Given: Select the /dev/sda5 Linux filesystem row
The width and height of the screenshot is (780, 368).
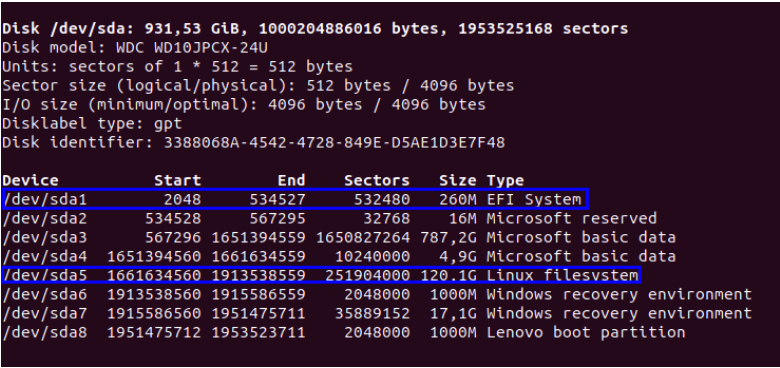Looking at the screenshot, I should tap(321, 275).
